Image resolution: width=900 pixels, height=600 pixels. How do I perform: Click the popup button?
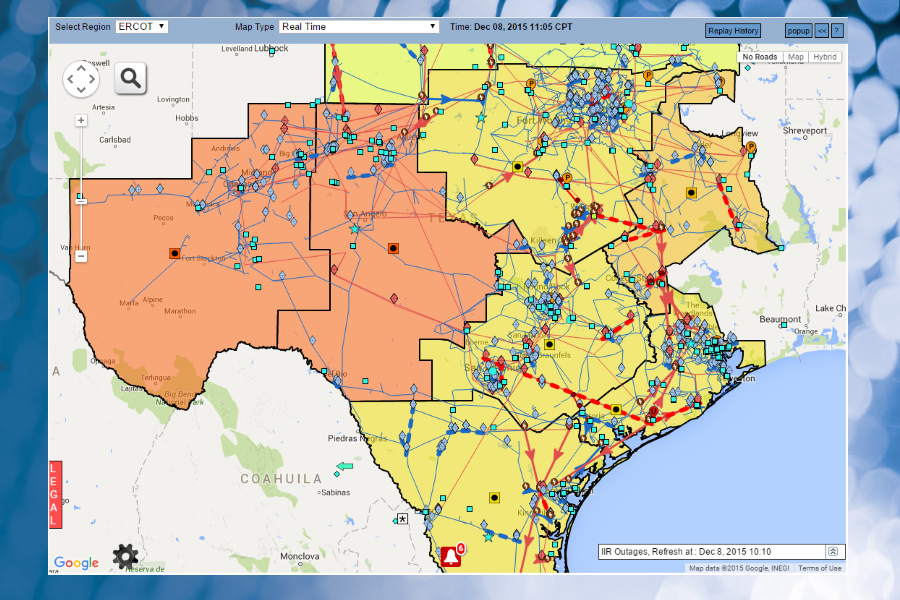point(798,31)
